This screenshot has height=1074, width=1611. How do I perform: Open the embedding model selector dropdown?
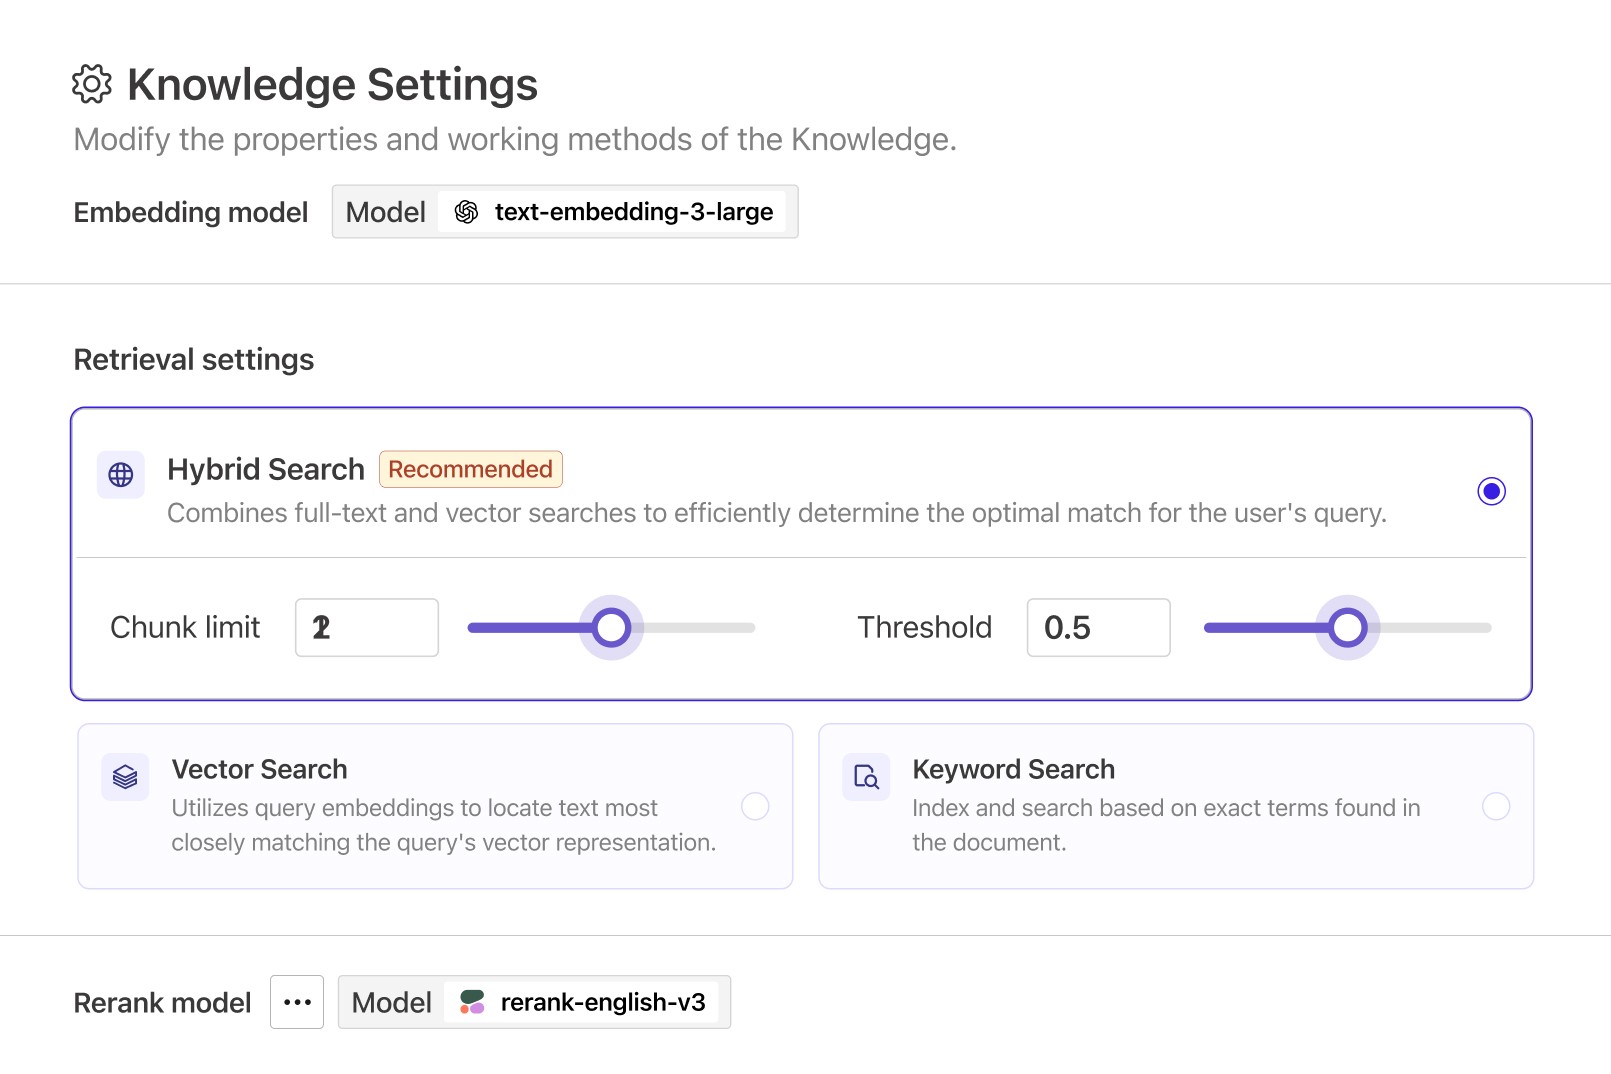coord(565,212)
